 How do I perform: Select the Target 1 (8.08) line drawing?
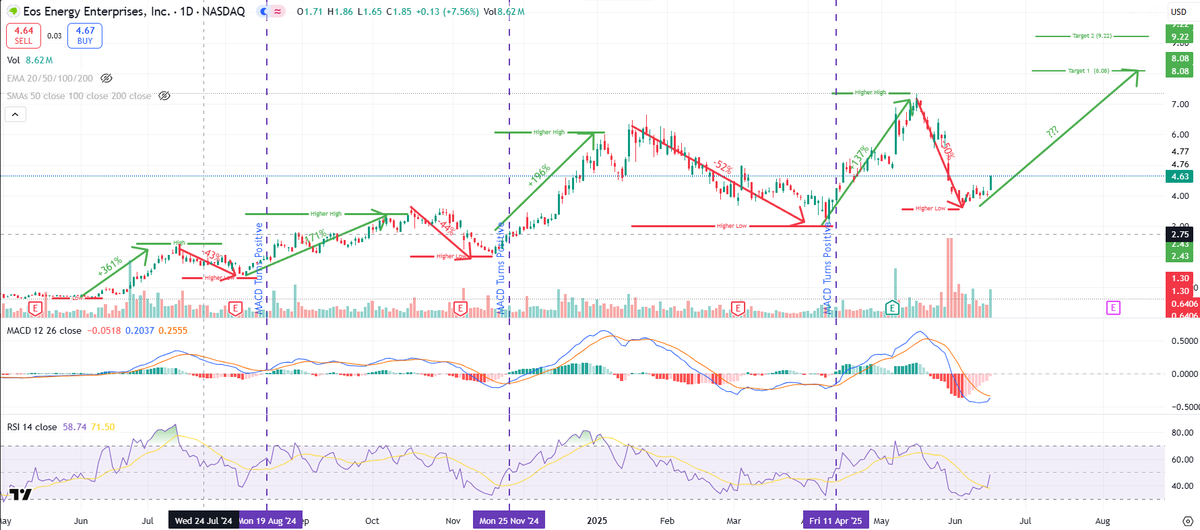(1088, 71)
